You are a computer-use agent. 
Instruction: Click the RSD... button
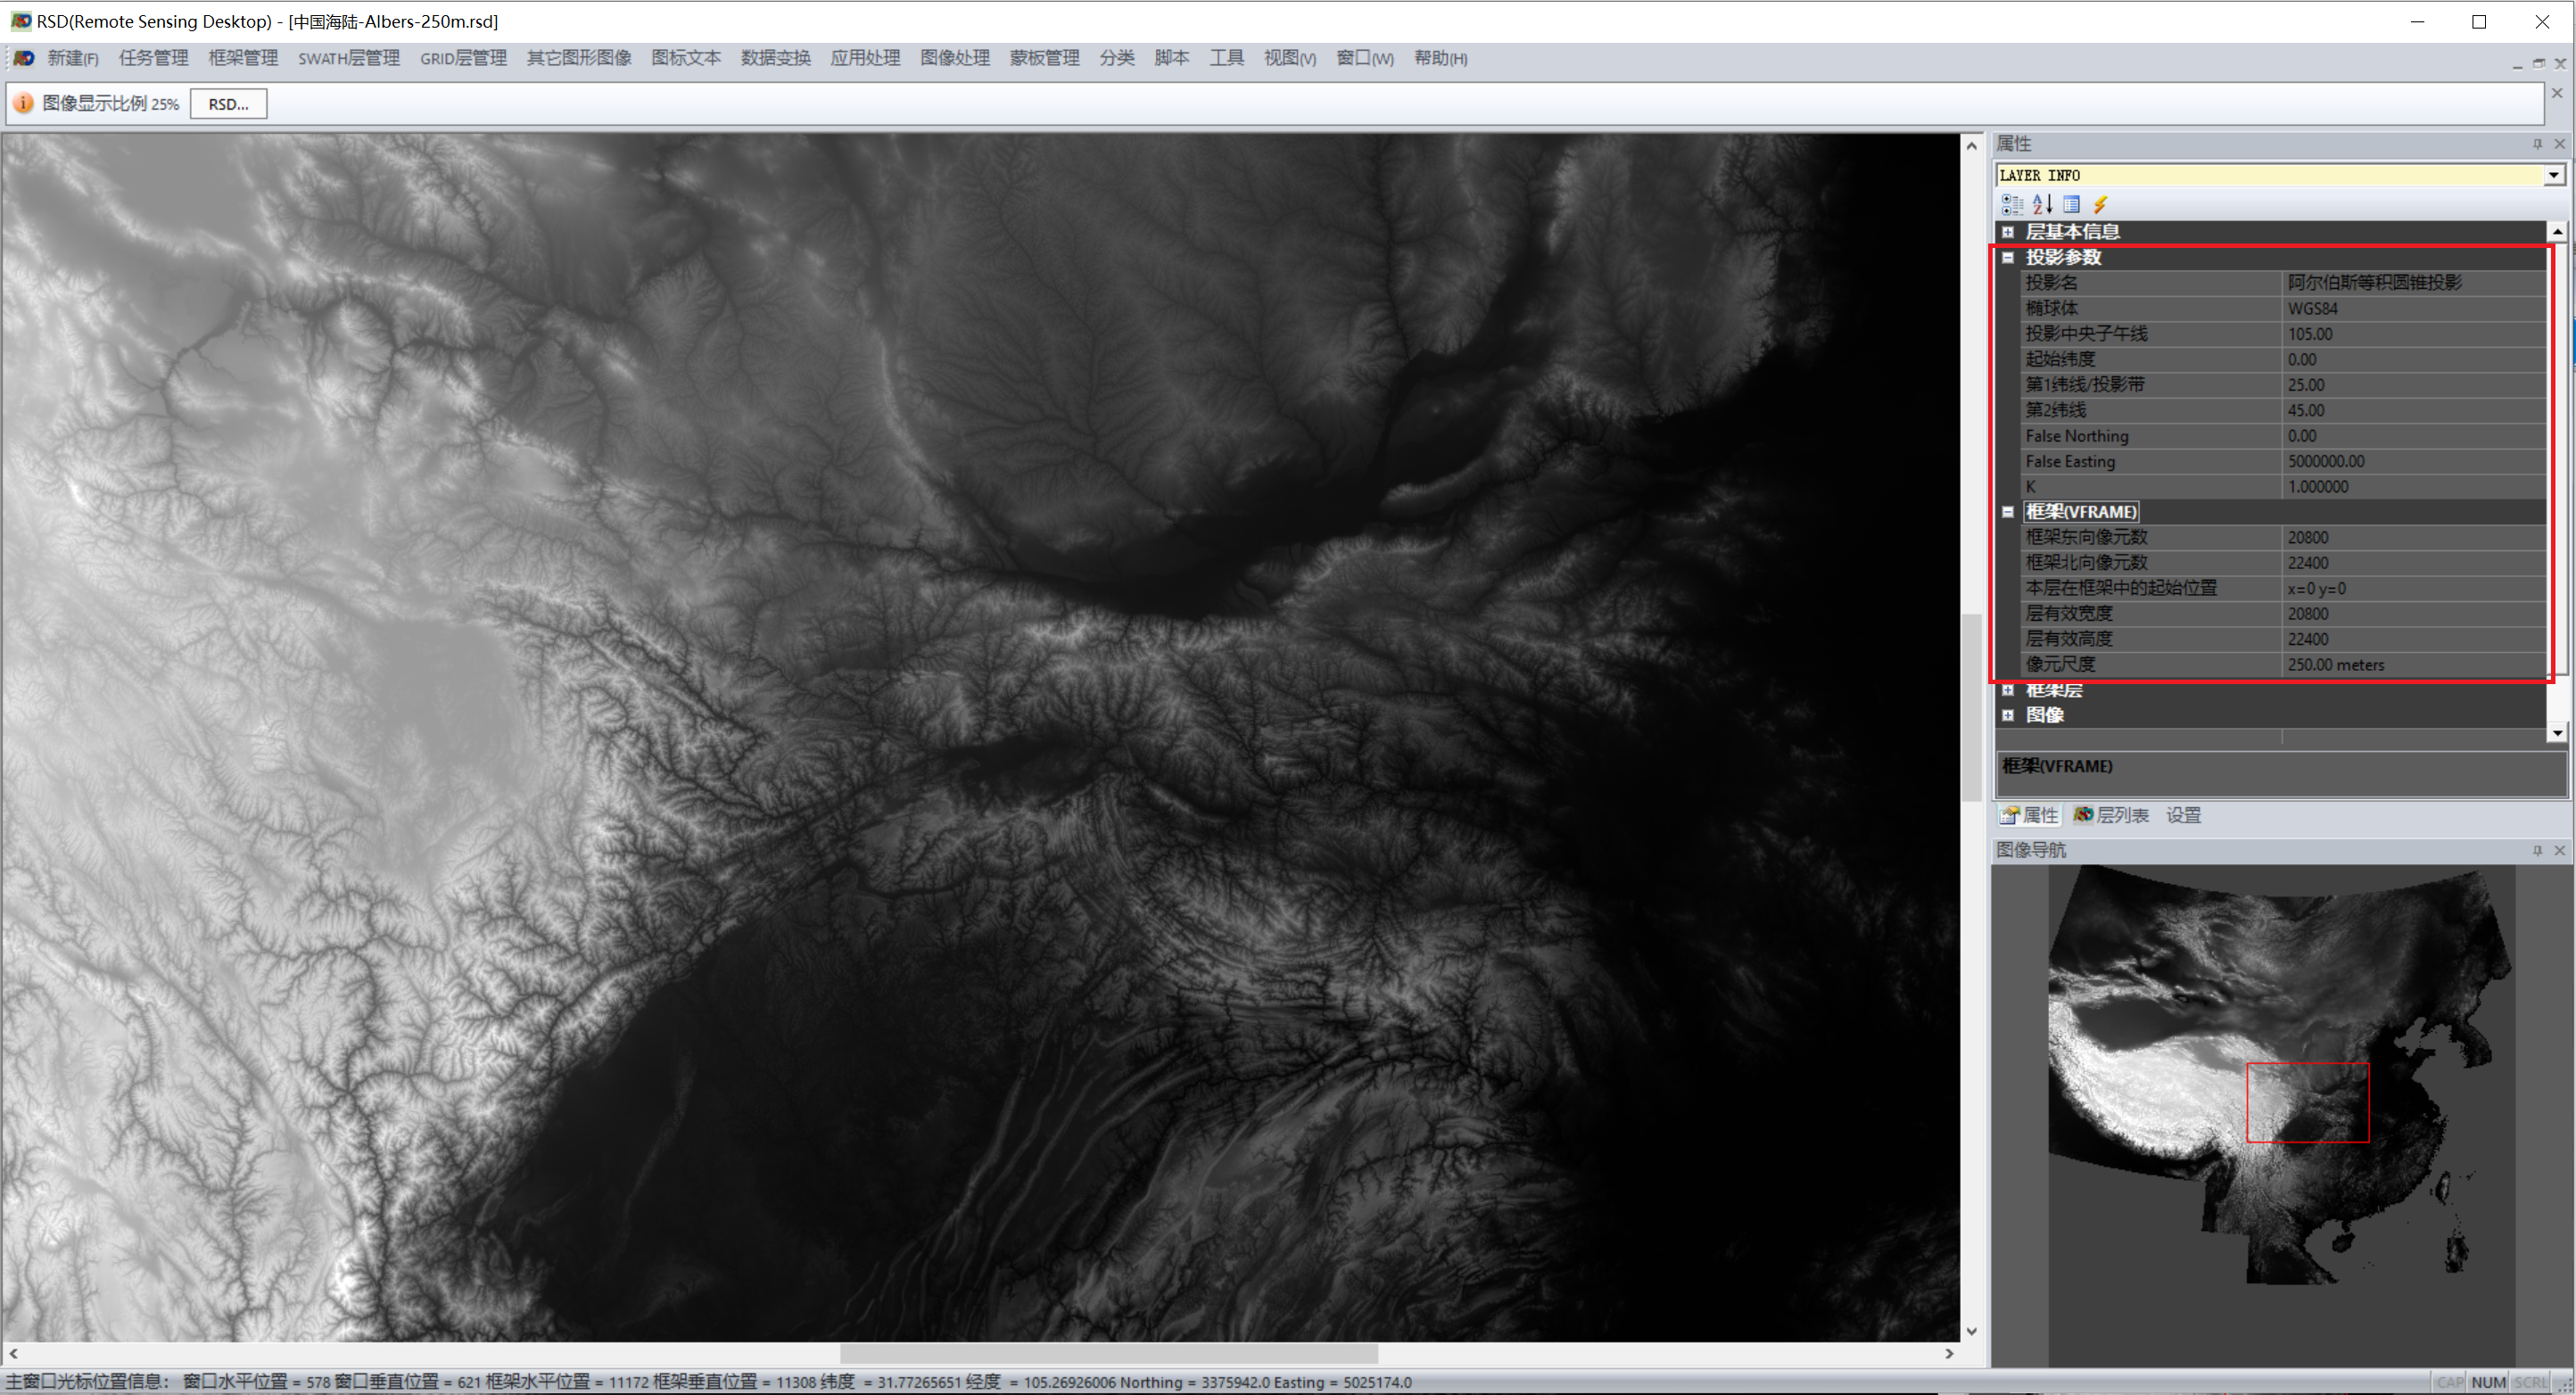point(228,104)
